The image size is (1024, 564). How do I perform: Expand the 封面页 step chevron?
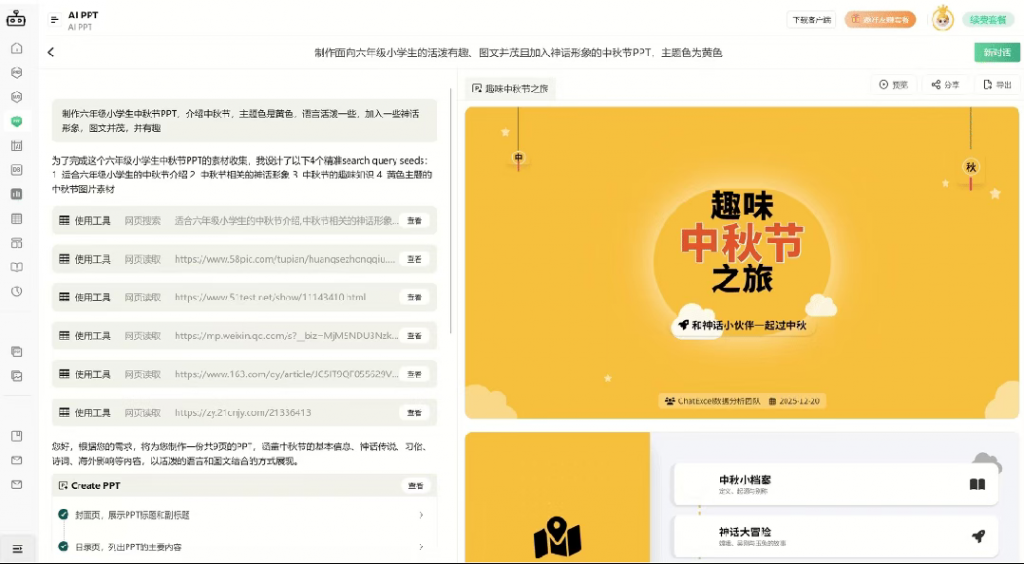click(x=421, y=515)
